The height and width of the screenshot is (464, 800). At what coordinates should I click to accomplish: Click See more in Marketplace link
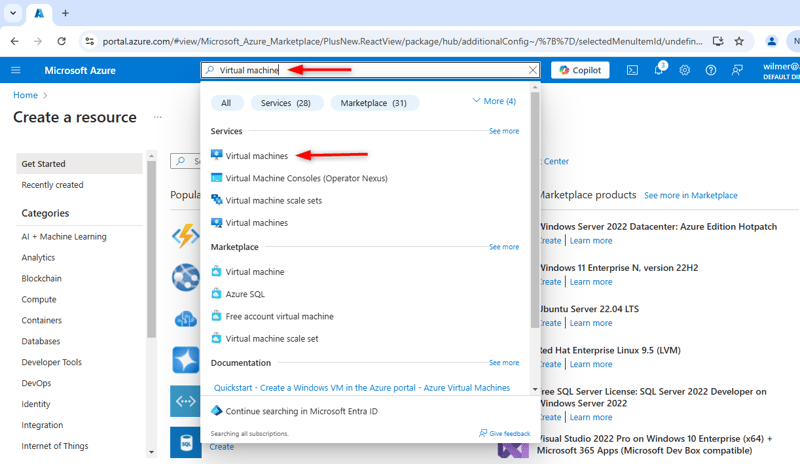[x=690, y=196]
